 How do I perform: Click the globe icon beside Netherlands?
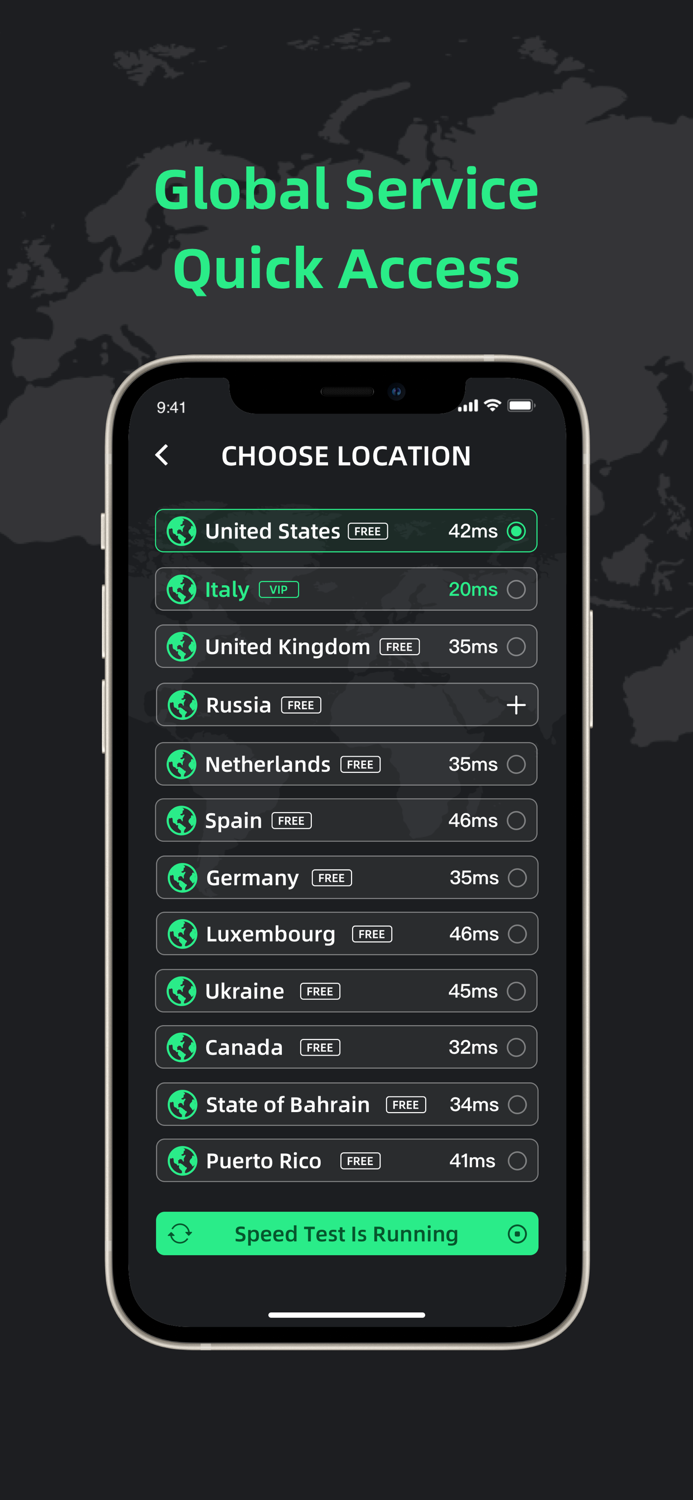tap(181, 764)
